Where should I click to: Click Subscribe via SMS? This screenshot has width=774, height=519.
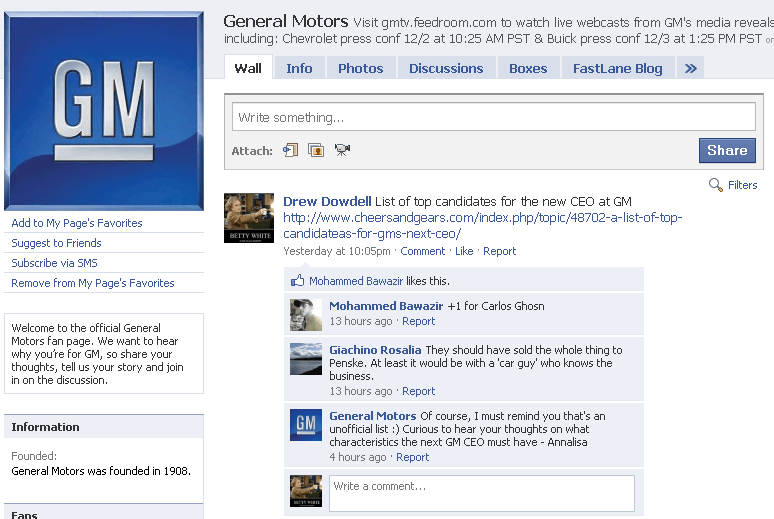pos(54,263)
